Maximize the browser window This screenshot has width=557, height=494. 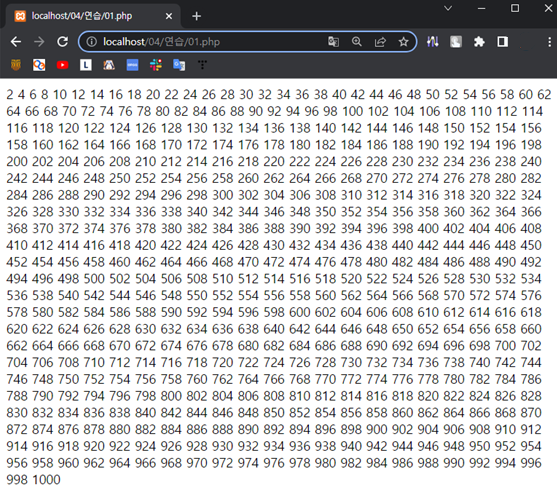515,8
